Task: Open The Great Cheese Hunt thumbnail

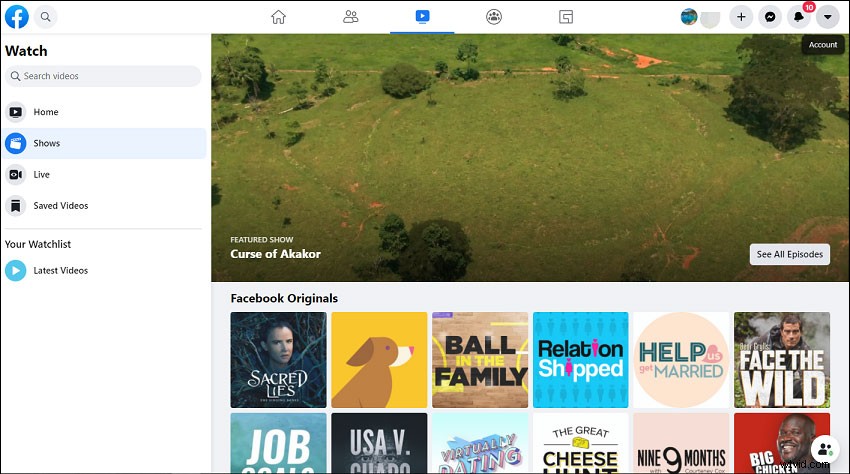Action: click(x=581, y=443)
